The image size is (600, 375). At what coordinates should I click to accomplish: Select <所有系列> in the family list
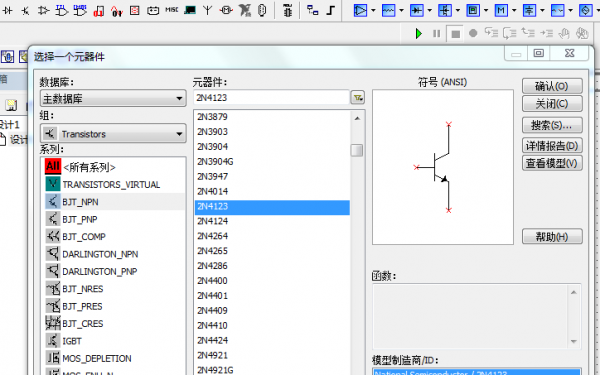coord(114,167)
